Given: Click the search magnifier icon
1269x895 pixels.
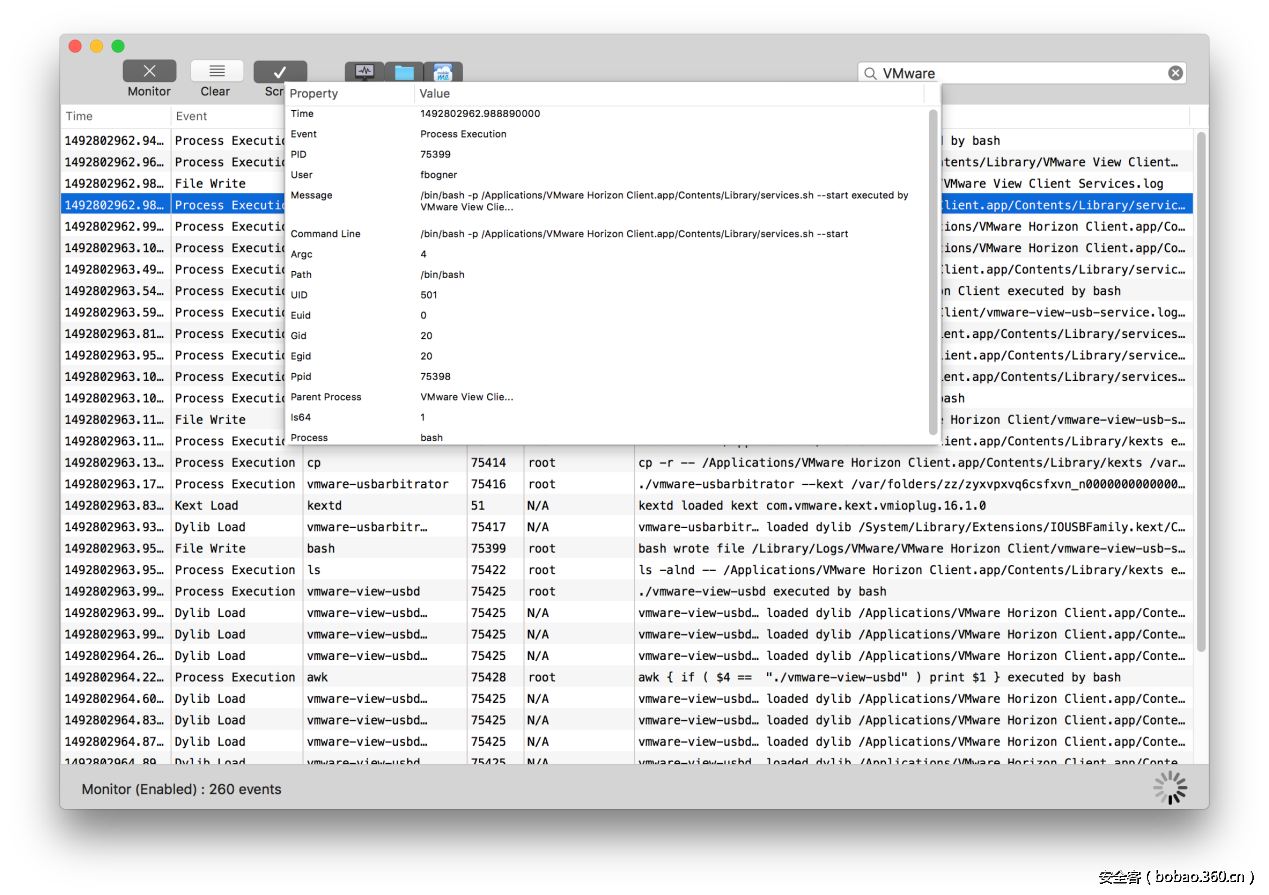Looking at the screenshot, I should pos(870,73).
